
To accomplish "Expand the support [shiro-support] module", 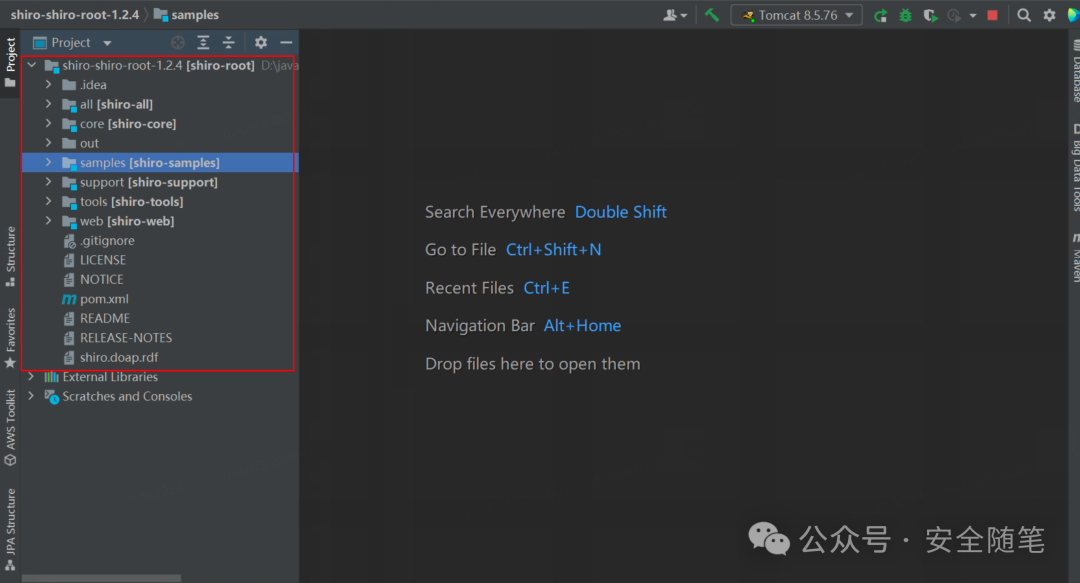I will [x=48, y=182].
